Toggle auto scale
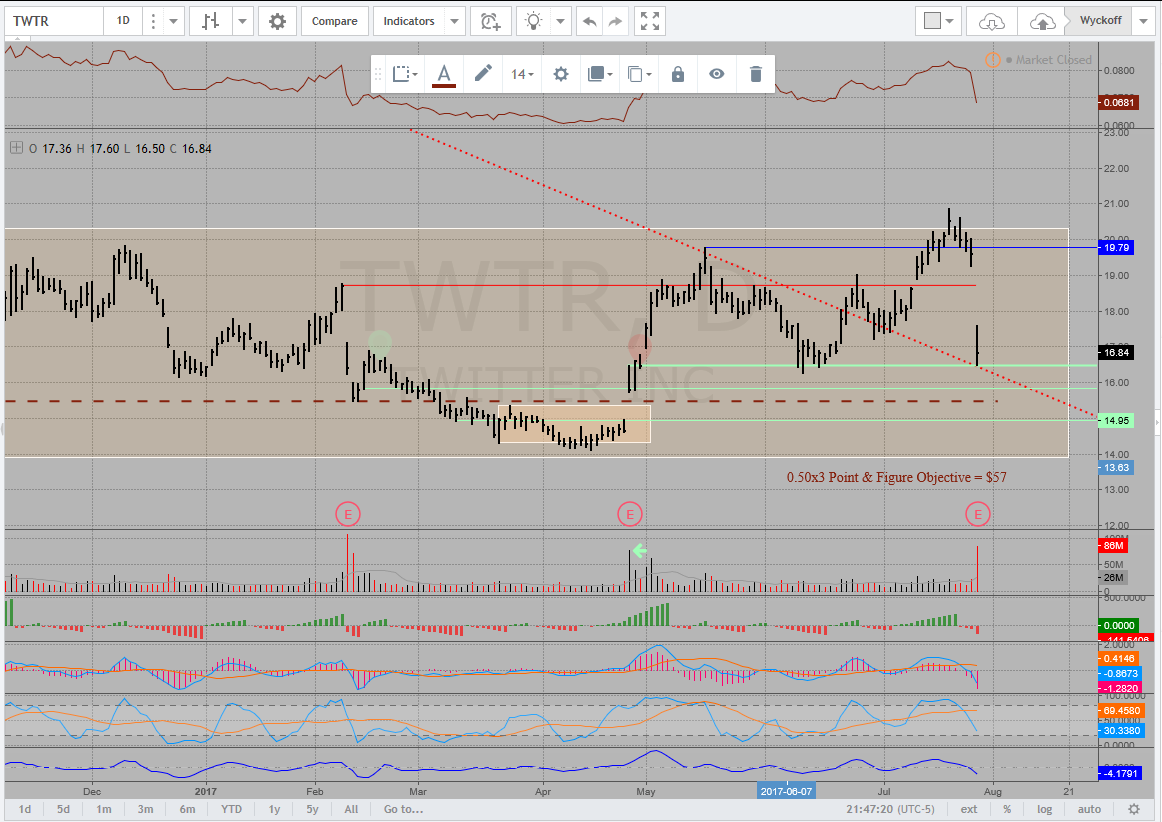1162x822 pixels. 1089,809
